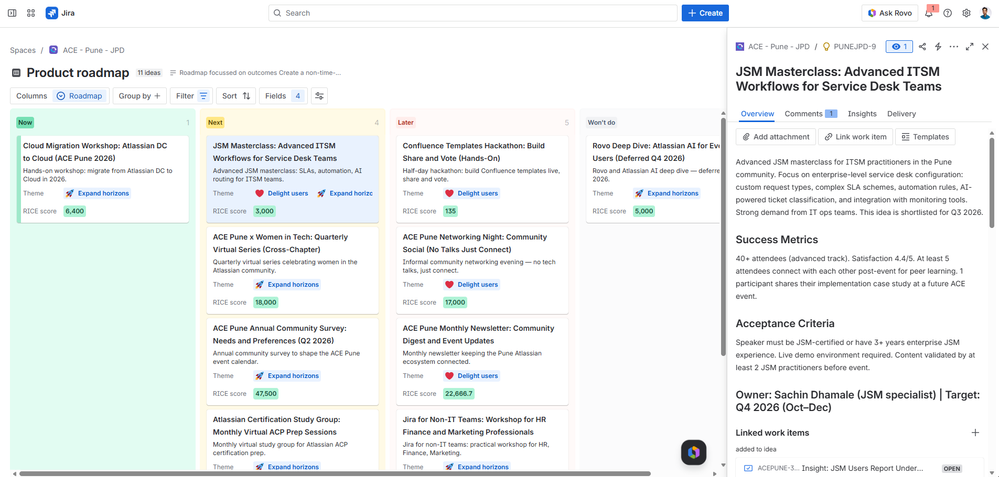The image size is (999, 477).
Task: Click RICE score 47,500 value
Action: 266,394
